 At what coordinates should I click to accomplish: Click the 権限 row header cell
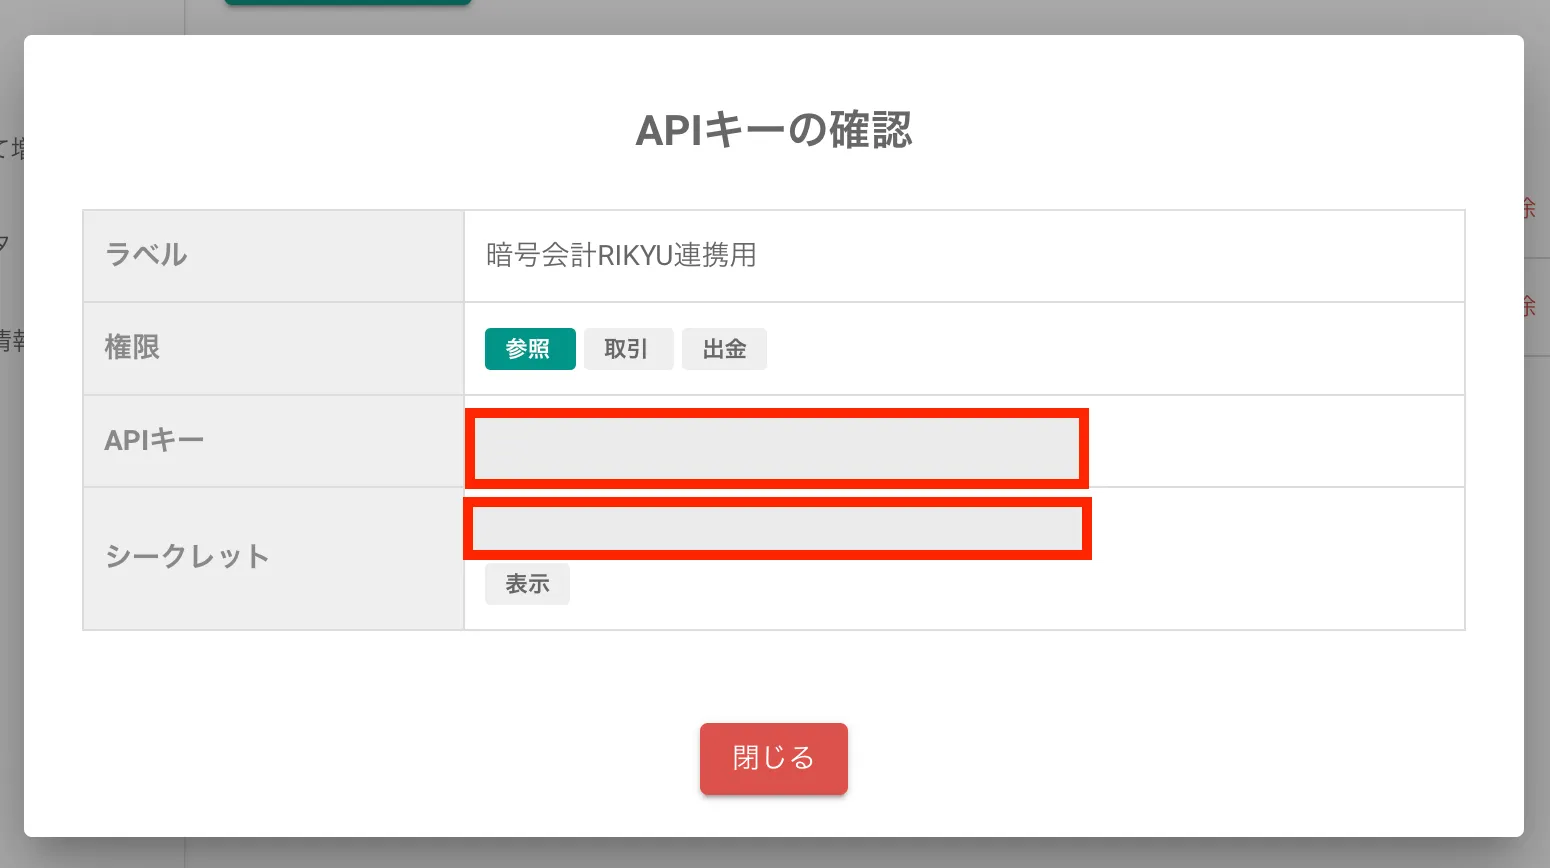click(x=272, y=348)
